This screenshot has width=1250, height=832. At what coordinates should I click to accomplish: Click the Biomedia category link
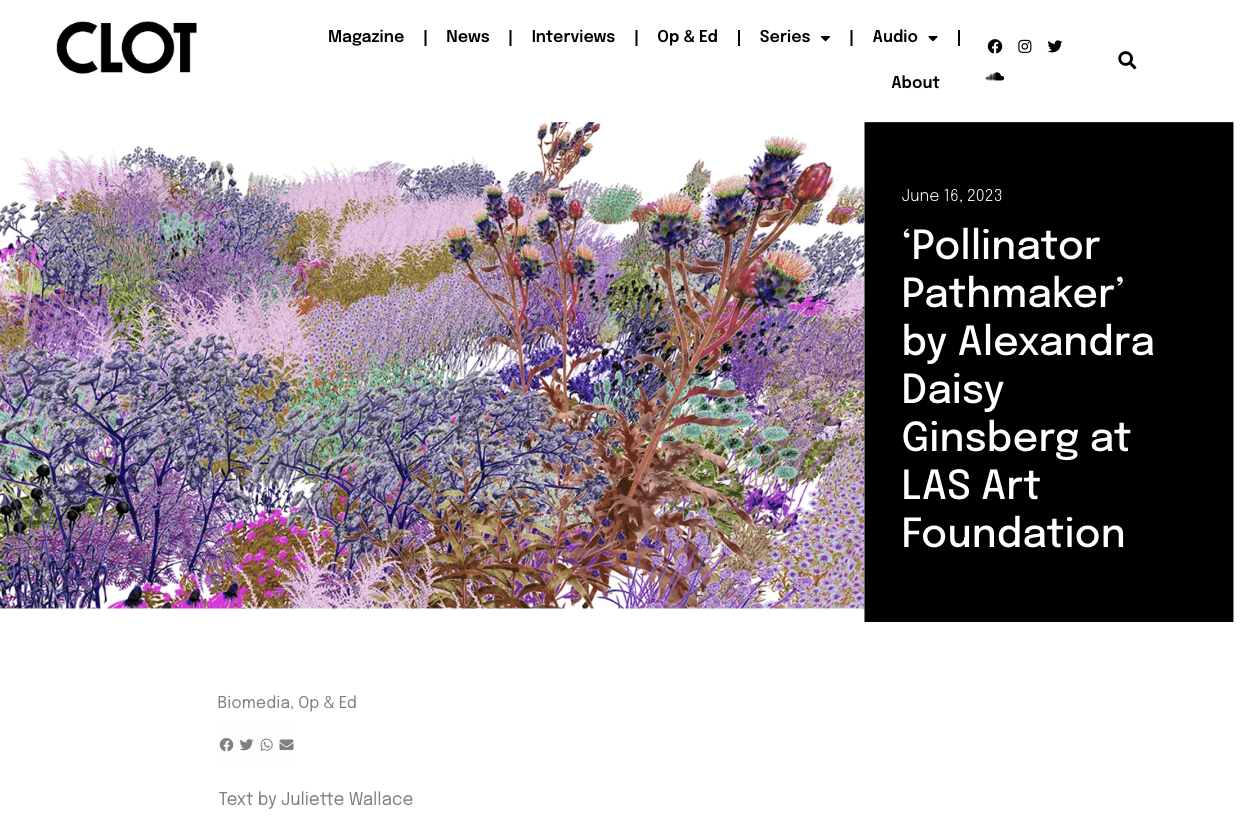253,703
